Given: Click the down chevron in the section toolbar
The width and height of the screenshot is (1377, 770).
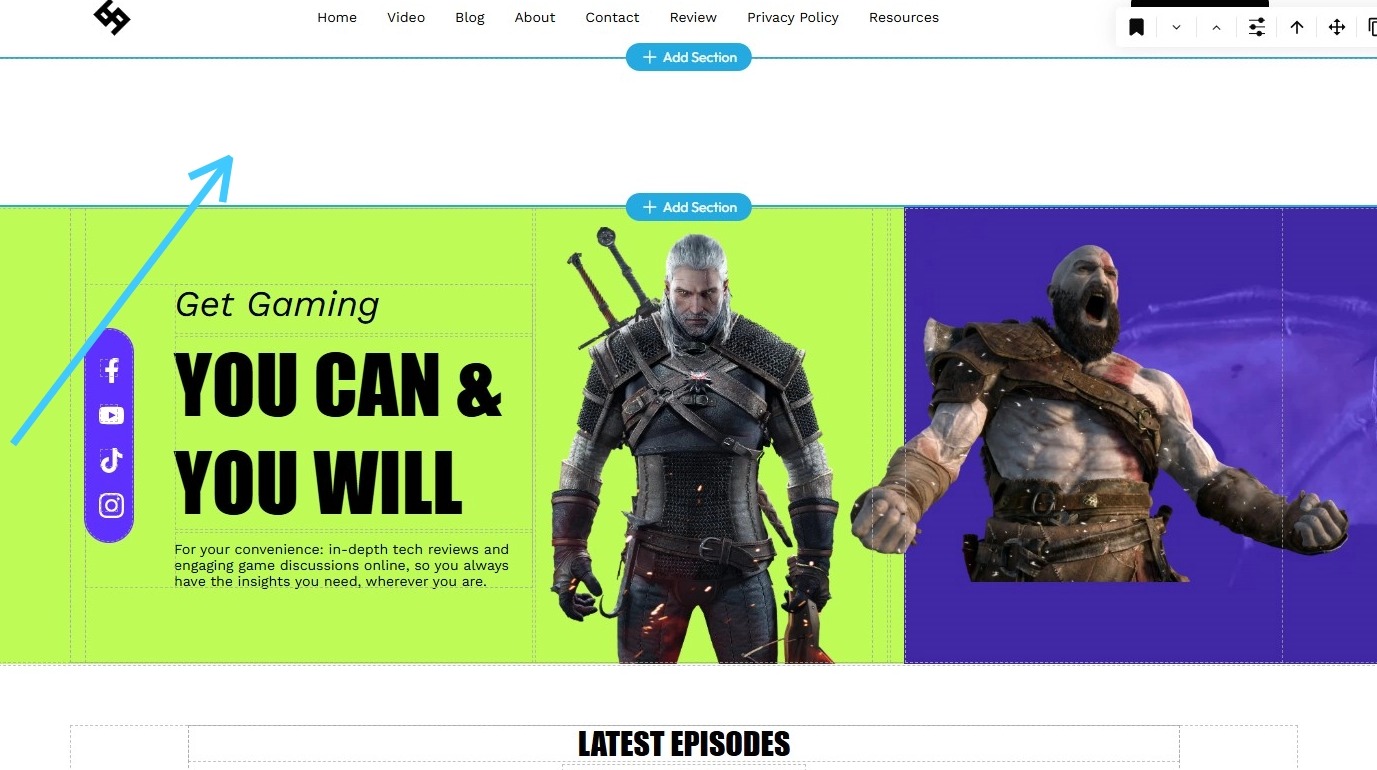Looking at the screenshot, I should coord(1177,27).
